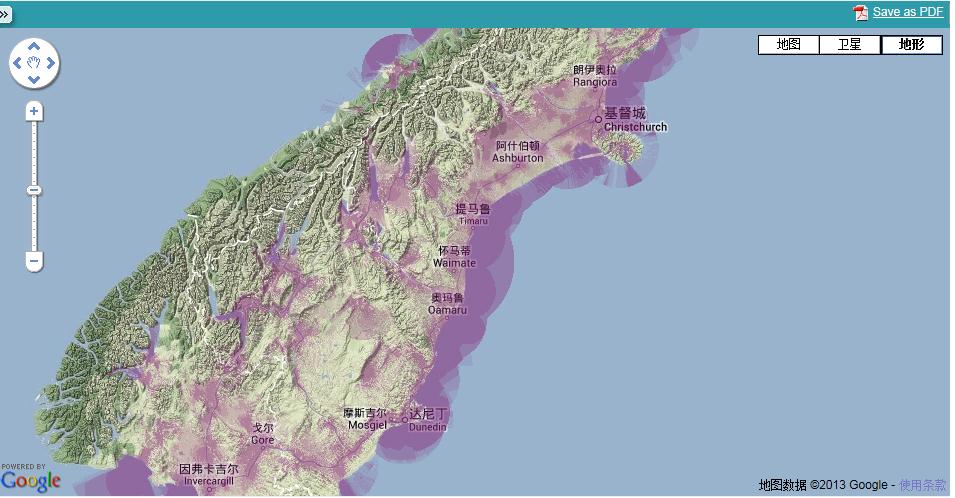Click the red PDF file icon

(x=860, y=13)
